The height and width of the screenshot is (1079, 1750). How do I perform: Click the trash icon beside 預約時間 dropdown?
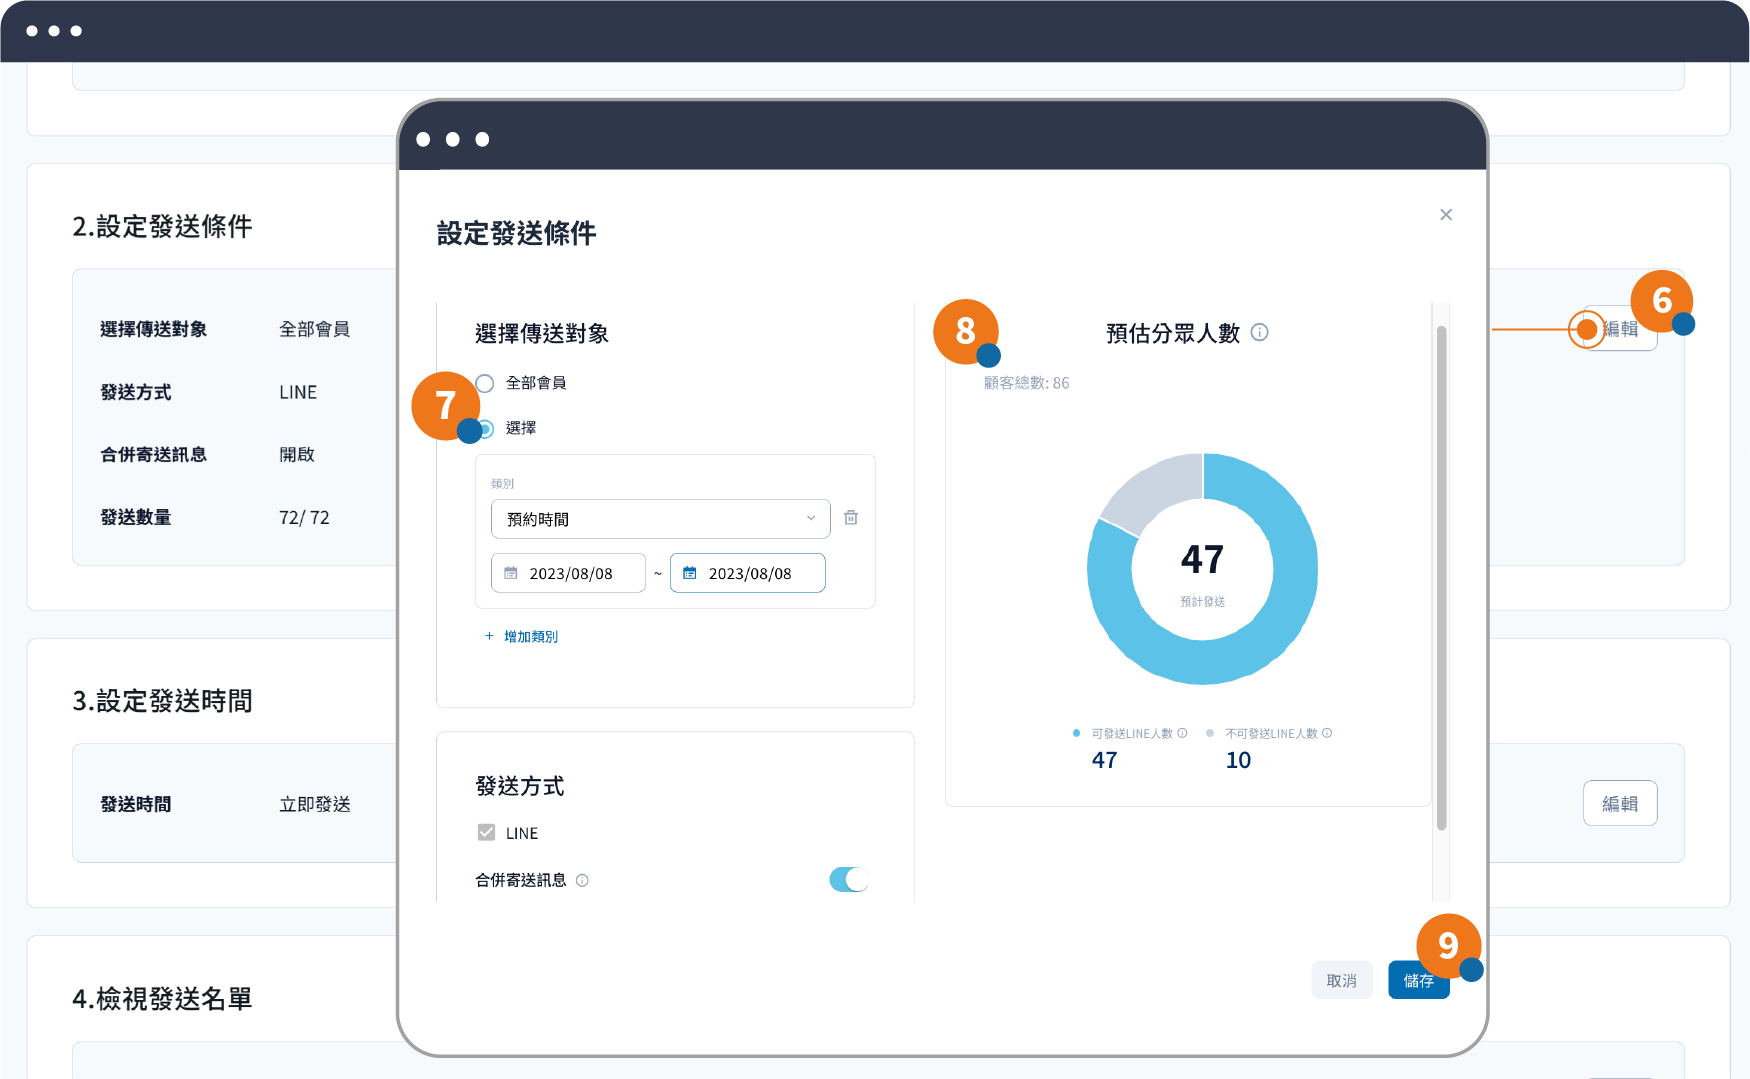coord(851,518)
